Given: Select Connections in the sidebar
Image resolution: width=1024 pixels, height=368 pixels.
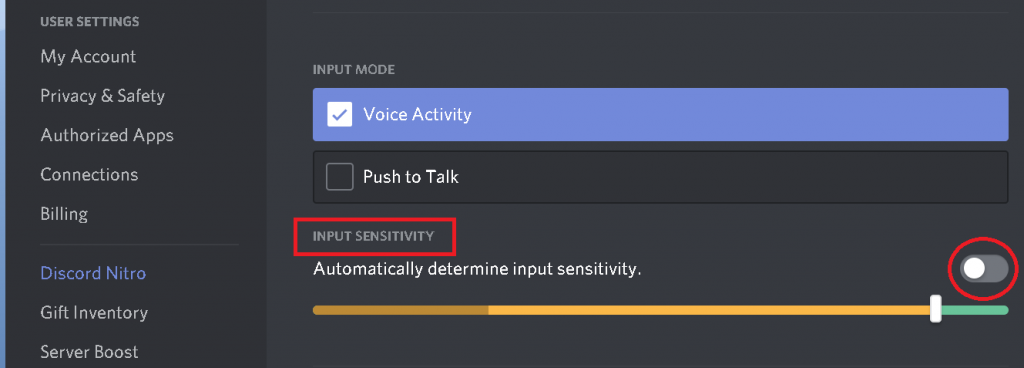Looking at the screenshot, I should [x=89, y=175].
